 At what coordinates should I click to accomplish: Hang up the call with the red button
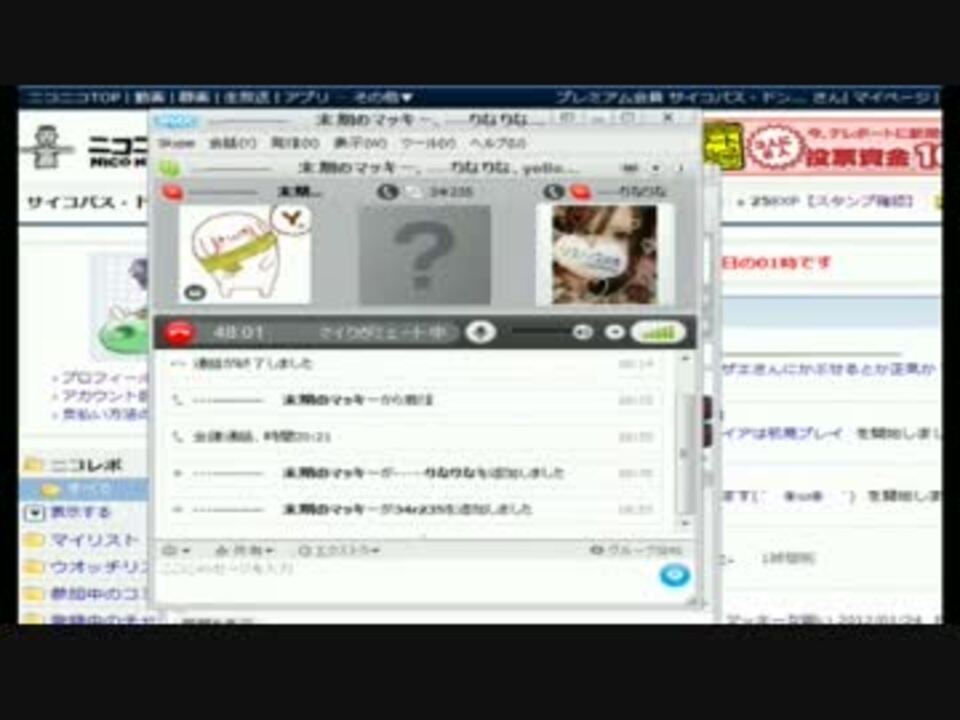click(x=179, y=332)
